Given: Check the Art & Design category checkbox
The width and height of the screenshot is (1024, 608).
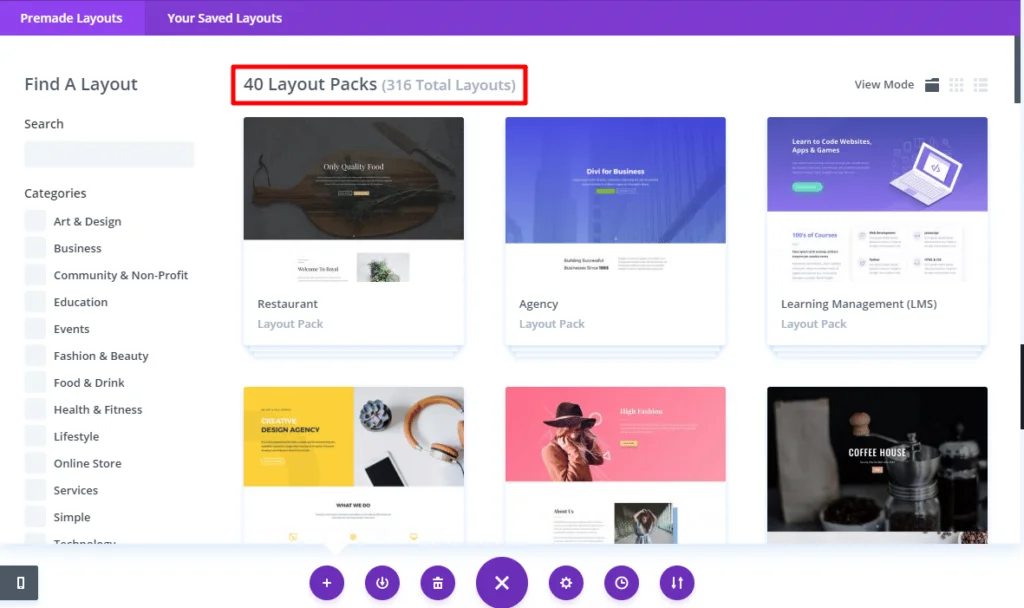Looking at the screenshot, I should click(35, 221).
